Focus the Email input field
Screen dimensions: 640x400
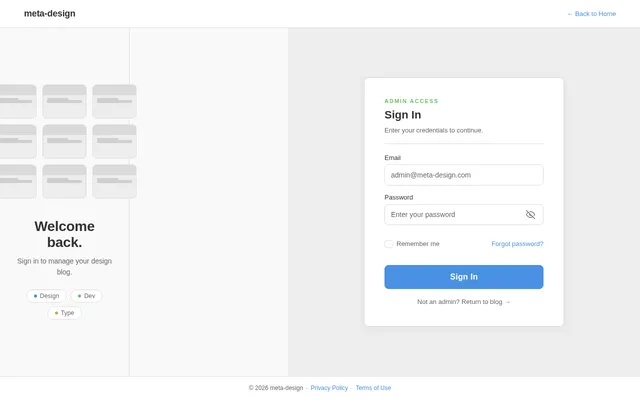tap(463, 175)
